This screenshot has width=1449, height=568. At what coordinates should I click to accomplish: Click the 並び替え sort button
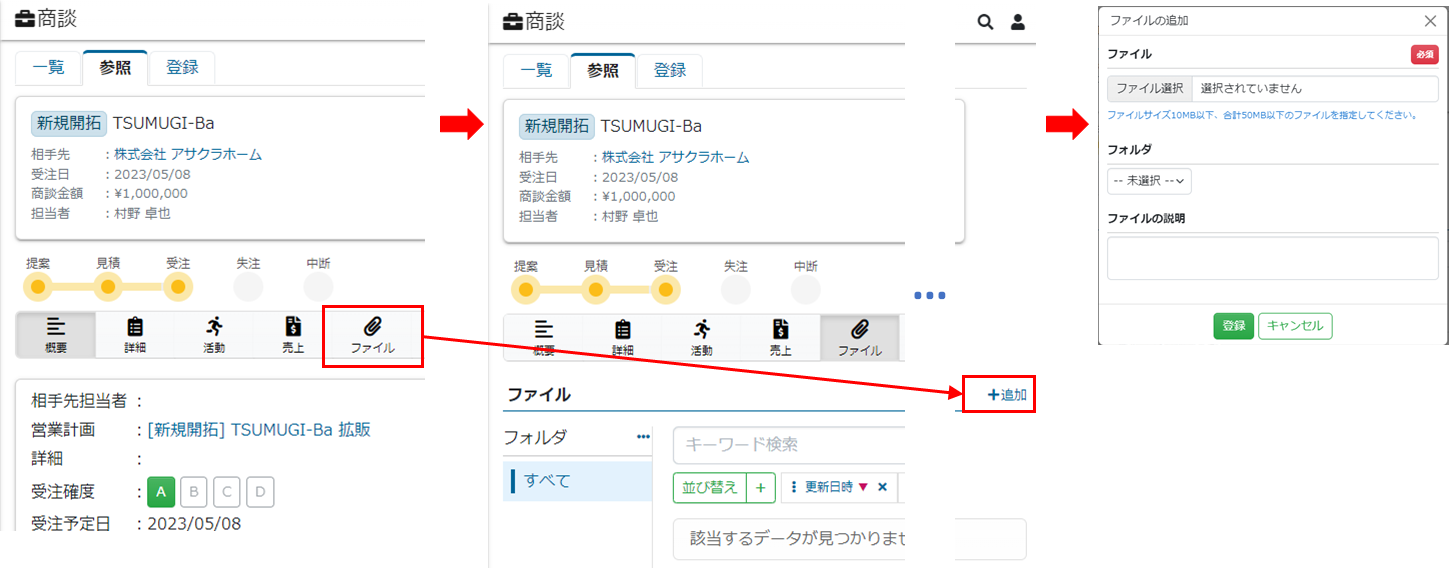[x=710, y=487]
